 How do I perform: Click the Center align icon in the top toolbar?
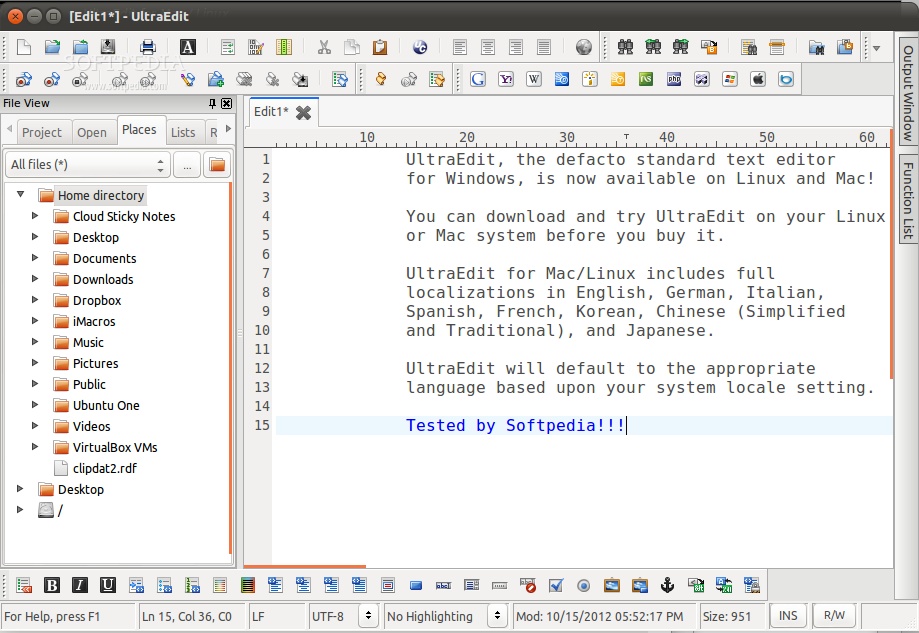pos(488,47)
